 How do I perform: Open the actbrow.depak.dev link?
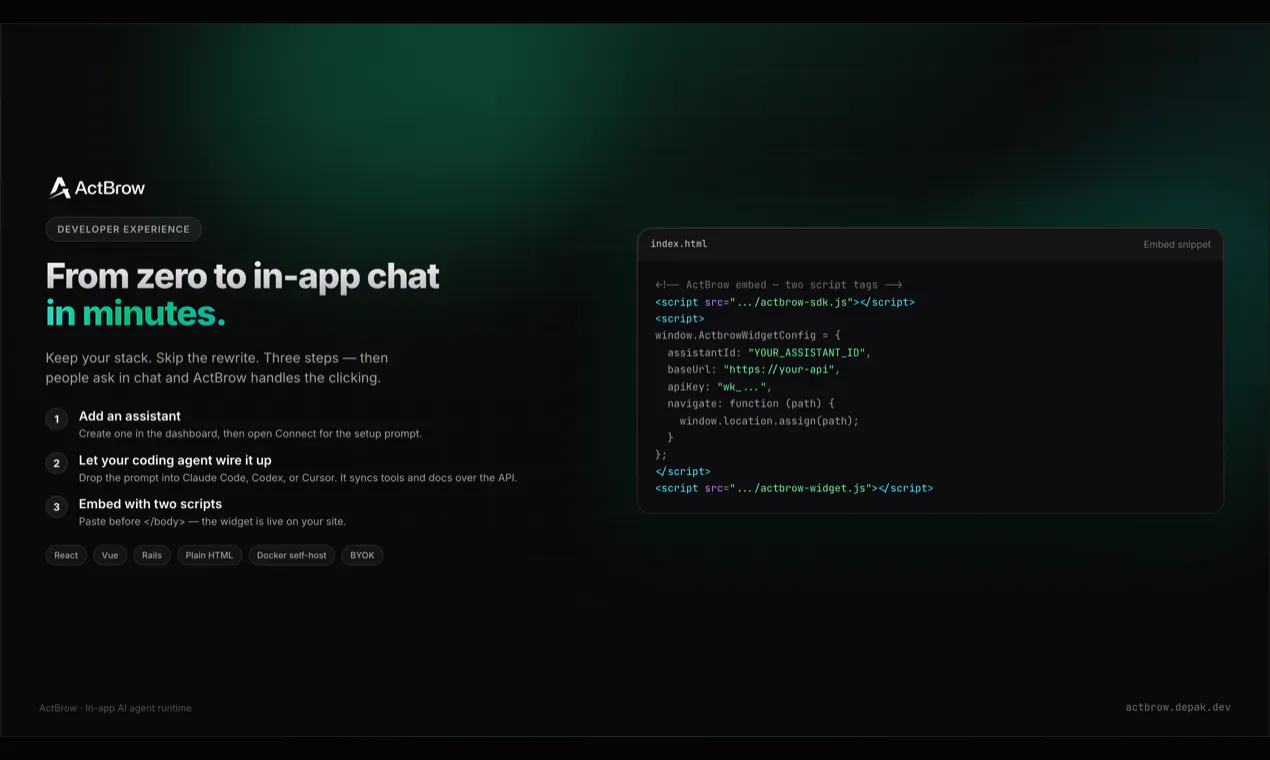[x=1178, y=707]
